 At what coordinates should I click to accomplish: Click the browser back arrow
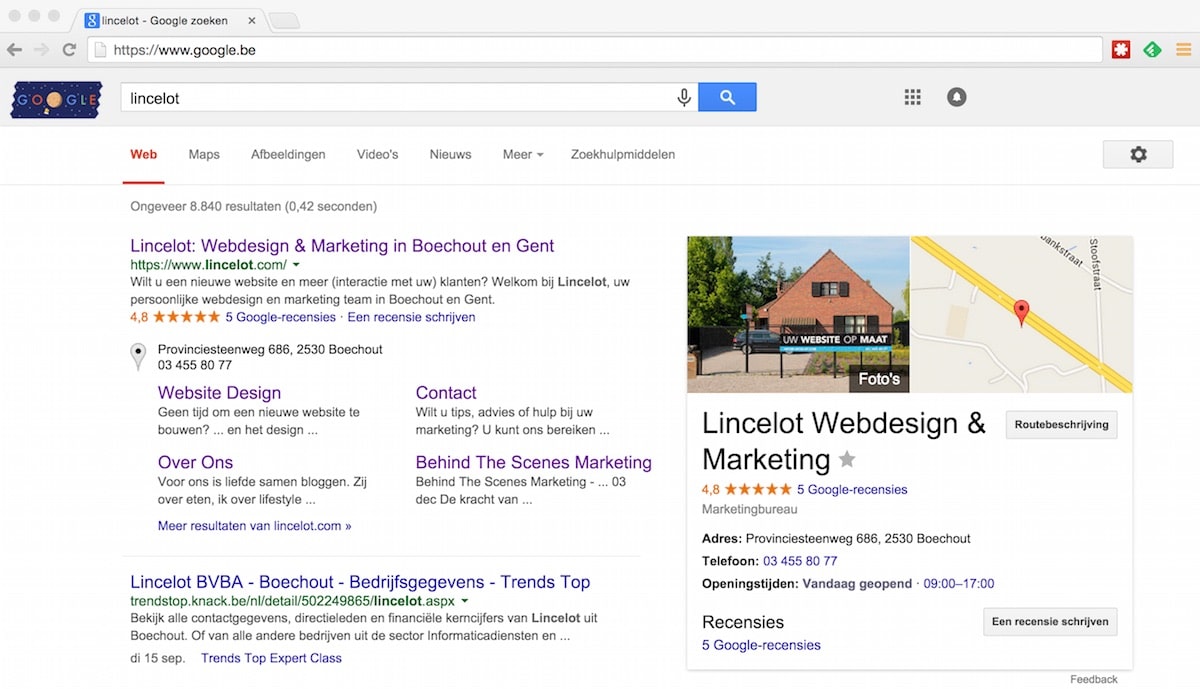point(15,49)
